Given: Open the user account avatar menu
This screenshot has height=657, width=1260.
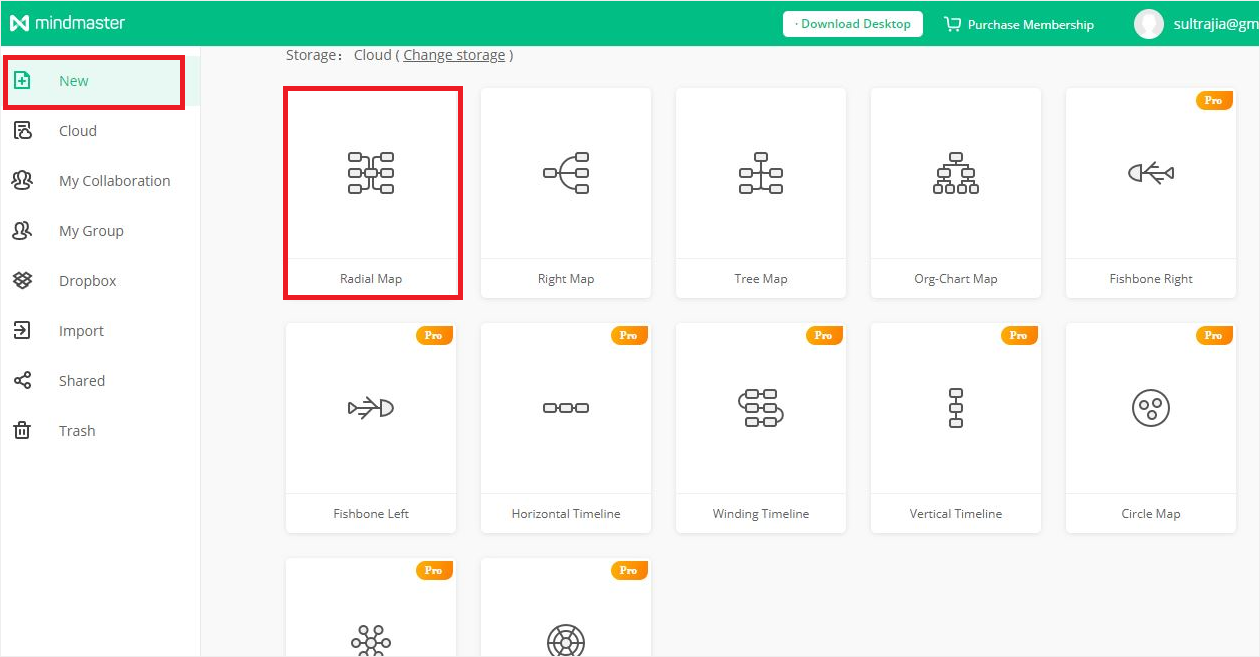Looking at the screenshot, I should coord(1148,24).
